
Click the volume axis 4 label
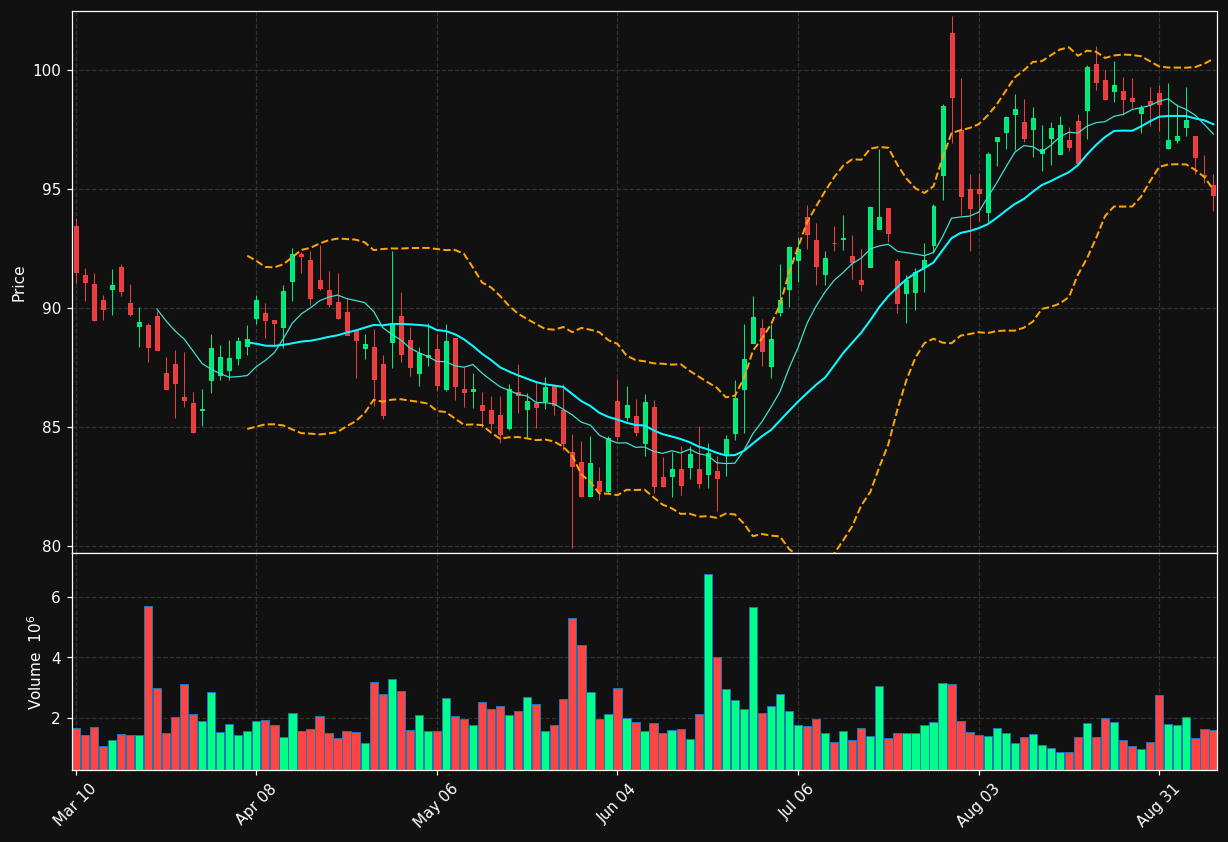point(58,658)
